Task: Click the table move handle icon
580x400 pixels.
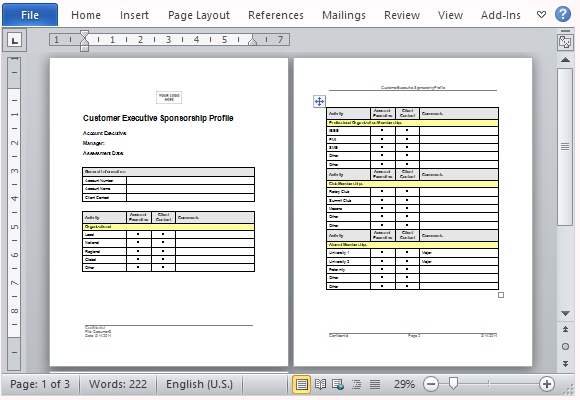Action: coord(319,101)
